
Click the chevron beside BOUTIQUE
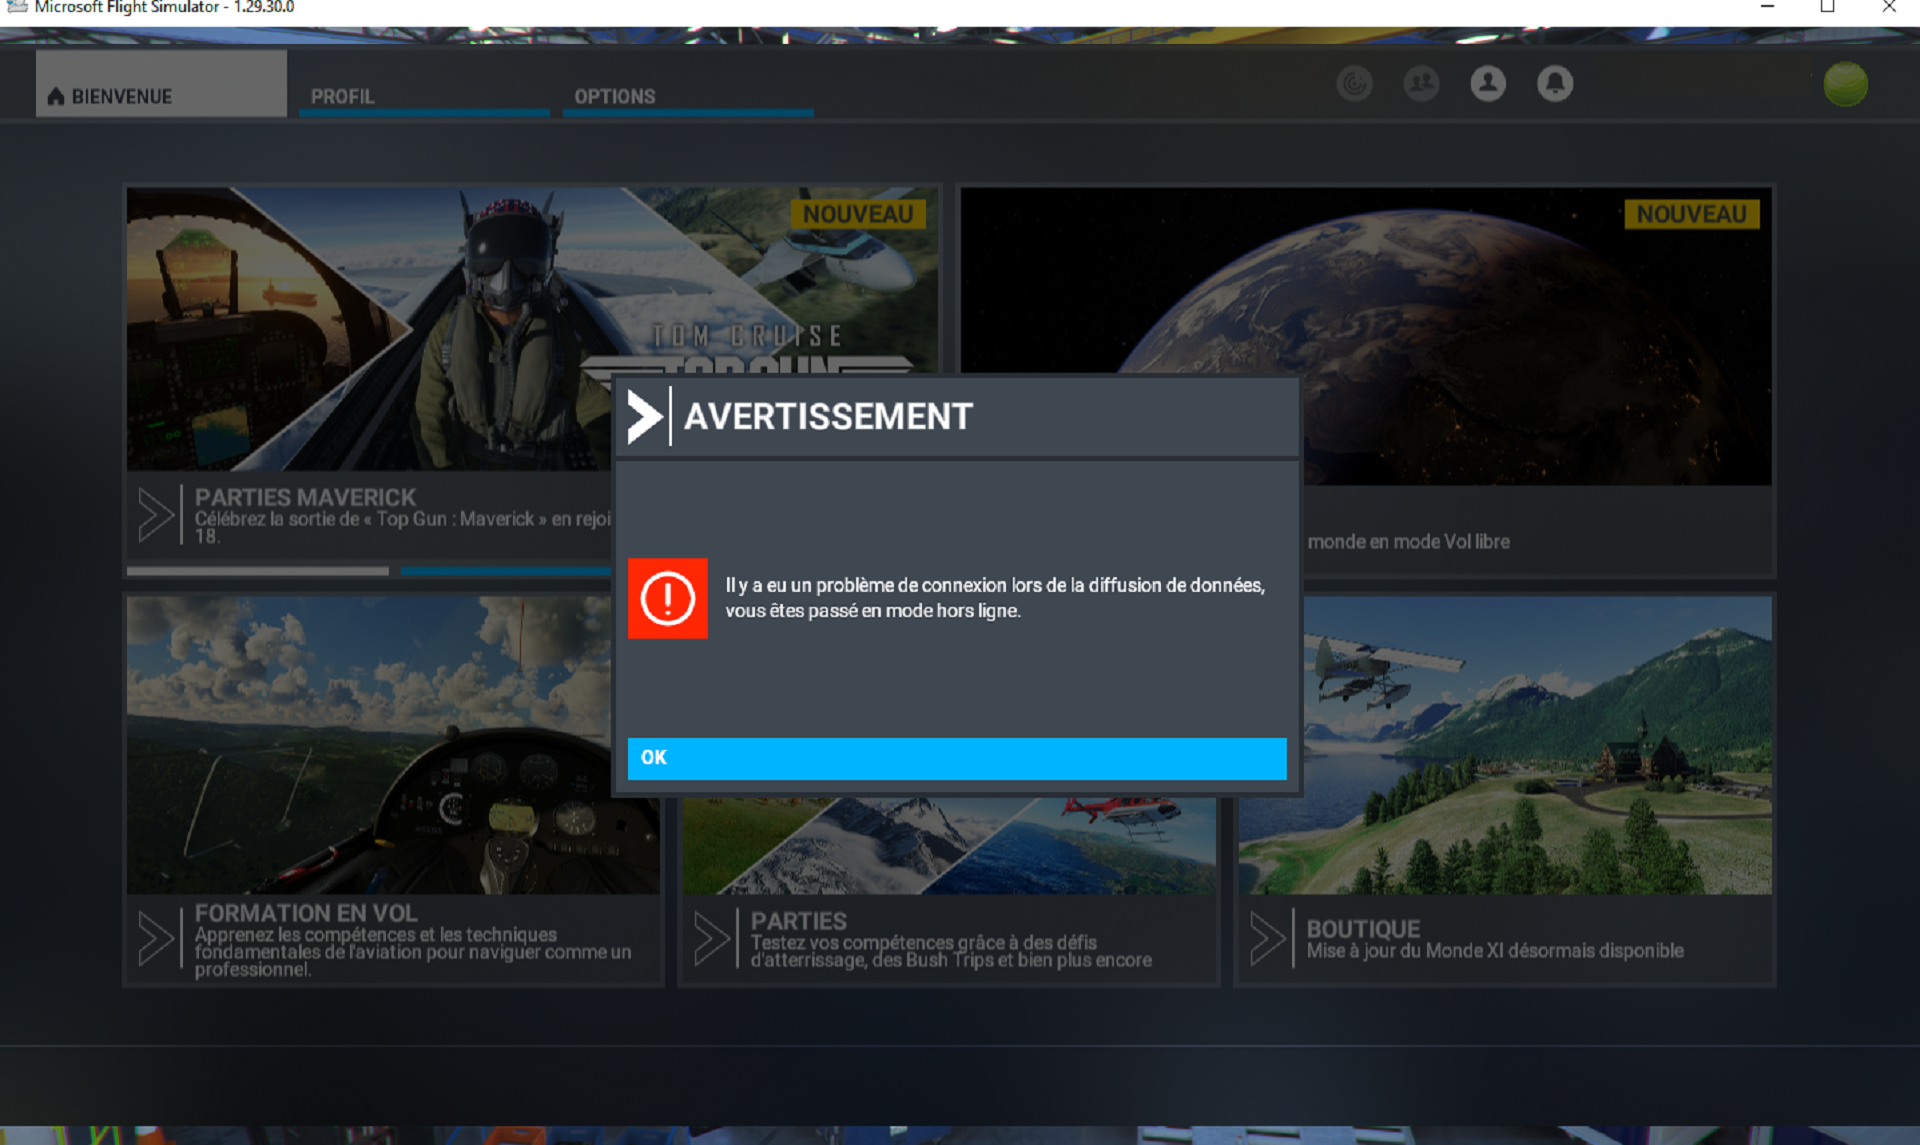point(1267,938)
